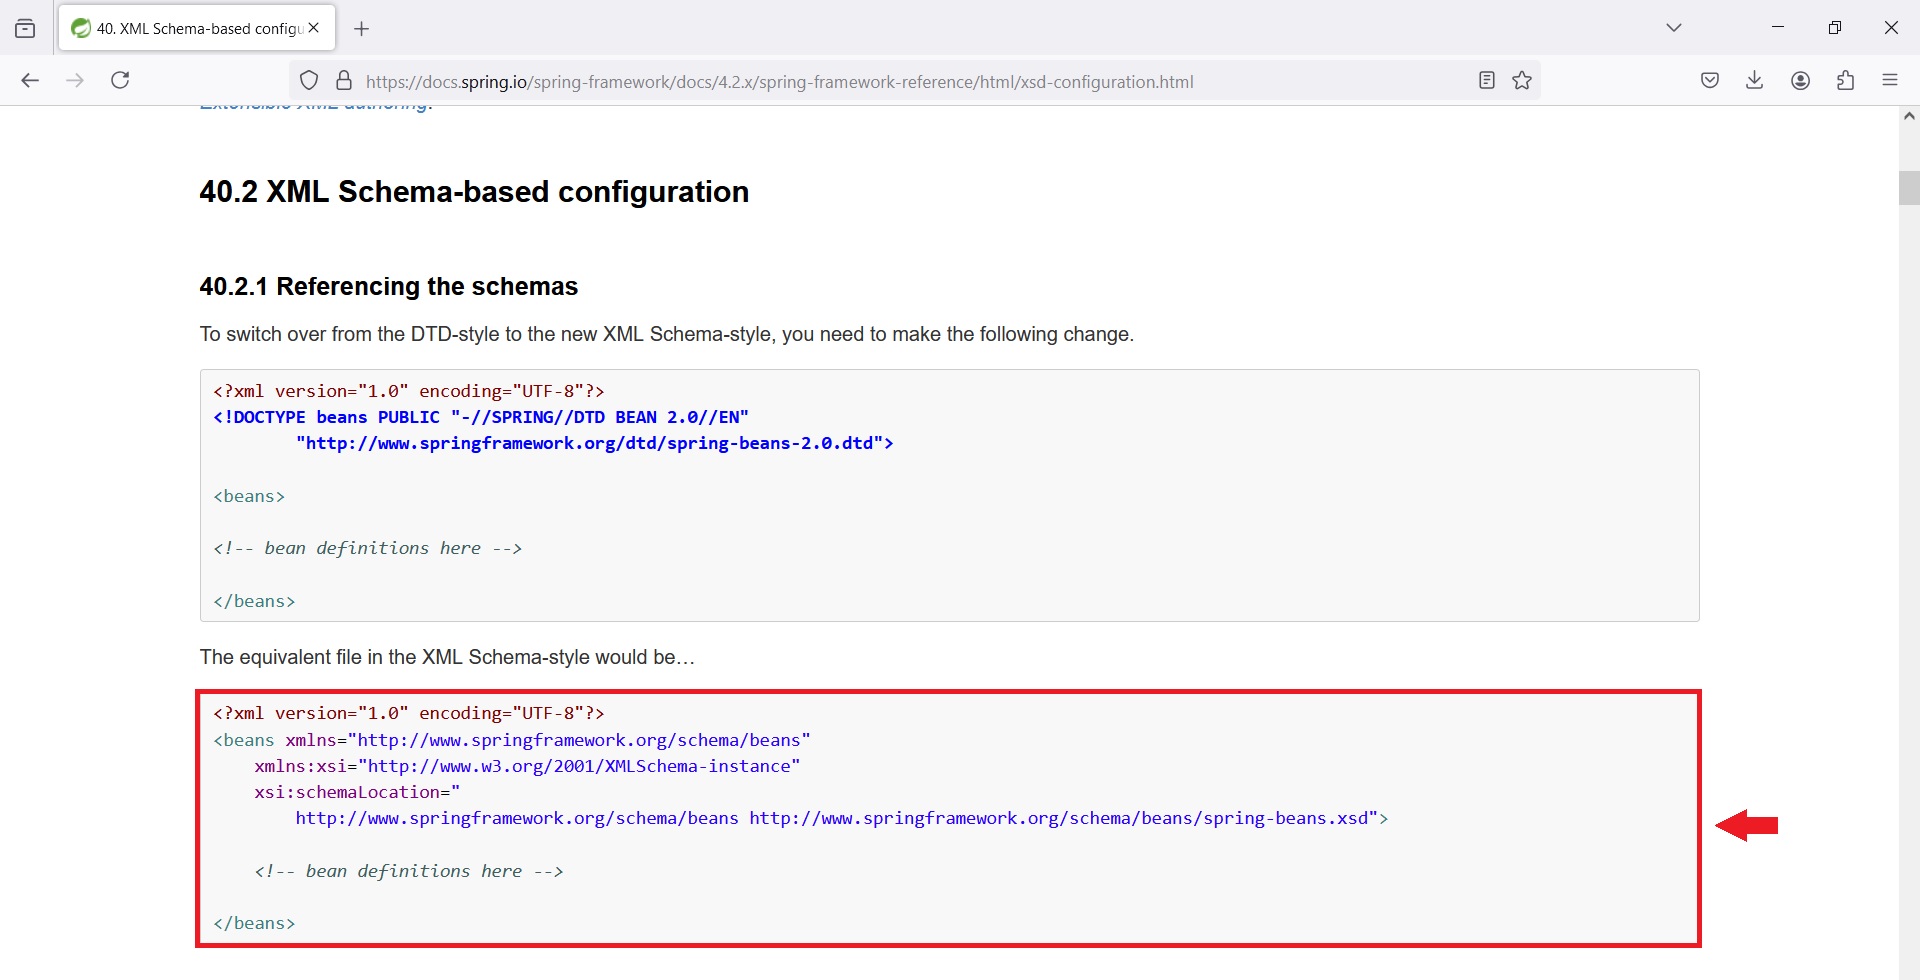Toggle reader view for this page

(1487, 81)
